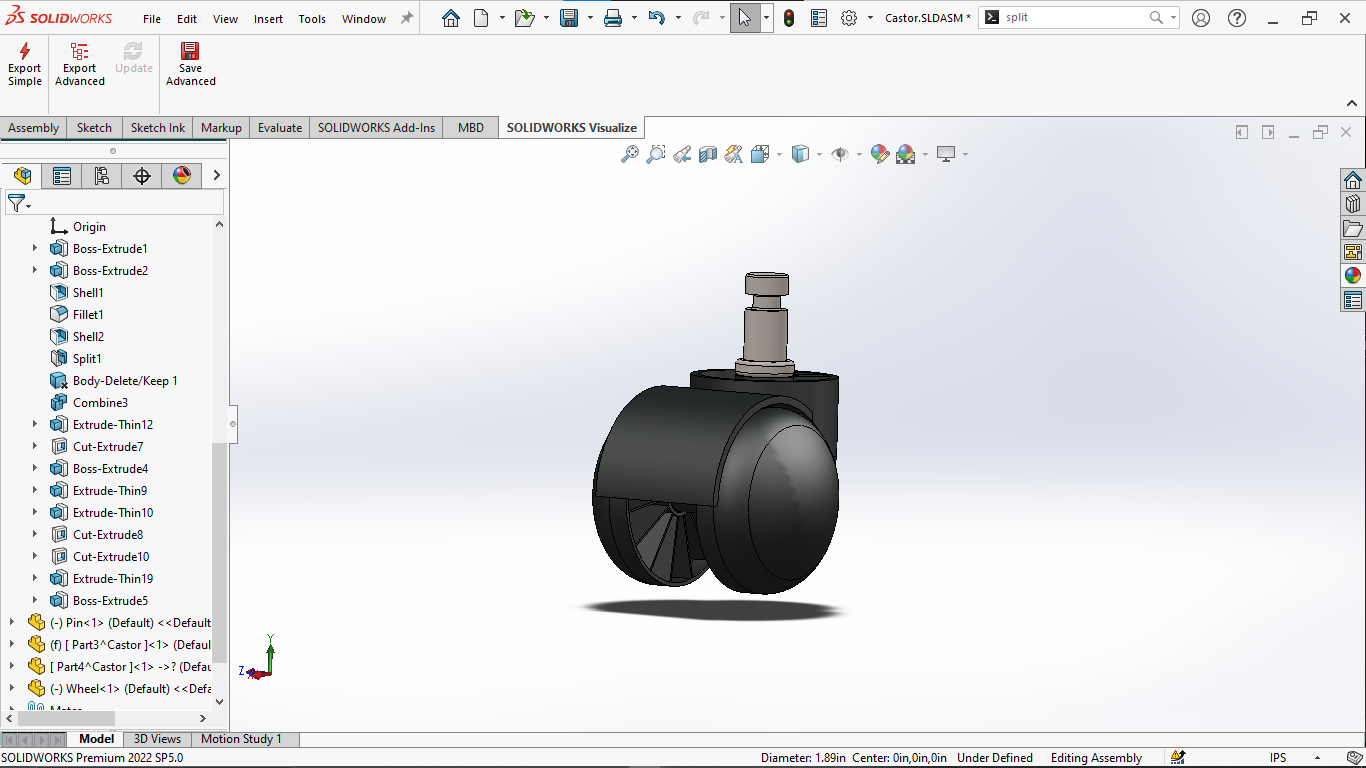Open the user login account icon

click(1201, 18)
